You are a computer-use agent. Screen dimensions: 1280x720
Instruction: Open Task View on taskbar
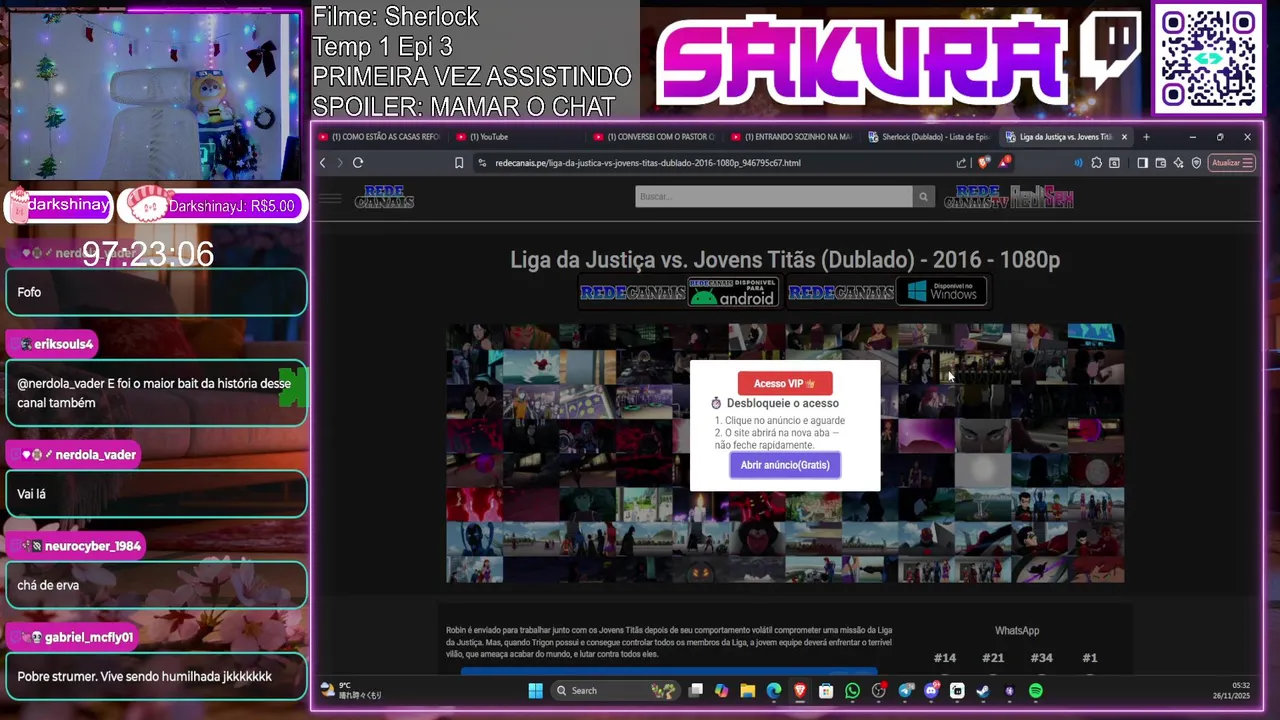click(696, 691)
